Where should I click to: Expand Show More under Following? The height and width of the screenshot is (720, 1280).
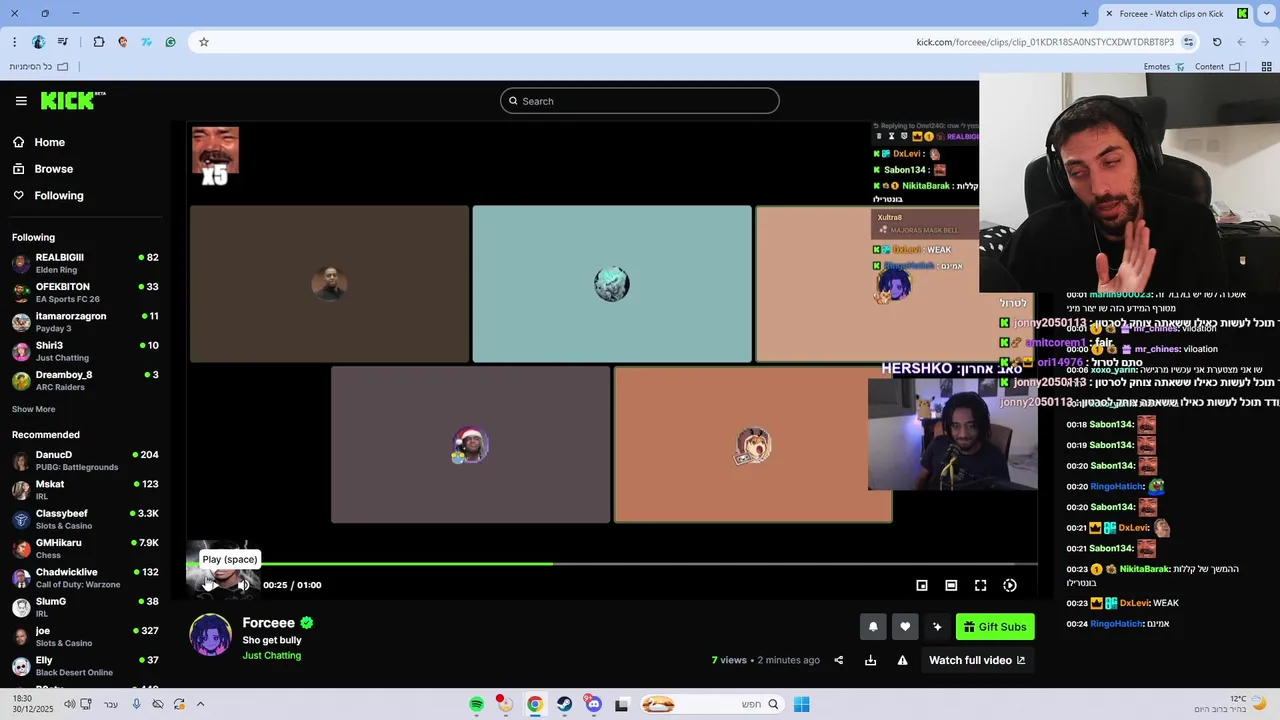pyautogui.click(x=34, y=409)
